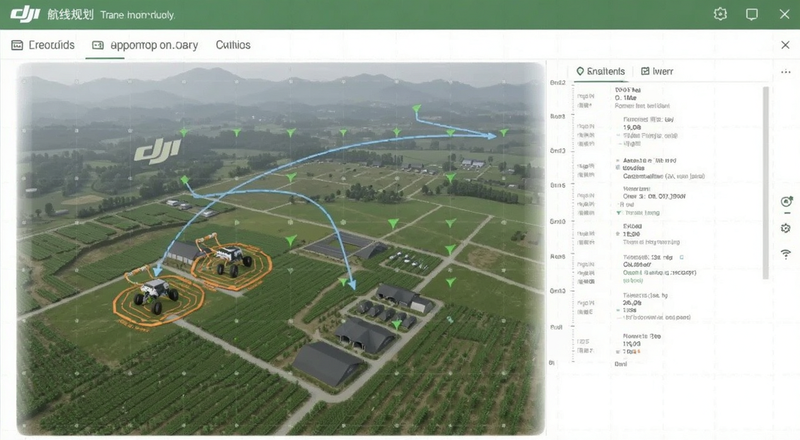
Task: Click the Wi-Fi signal icon on right edge
Action: tap(786, 254)
